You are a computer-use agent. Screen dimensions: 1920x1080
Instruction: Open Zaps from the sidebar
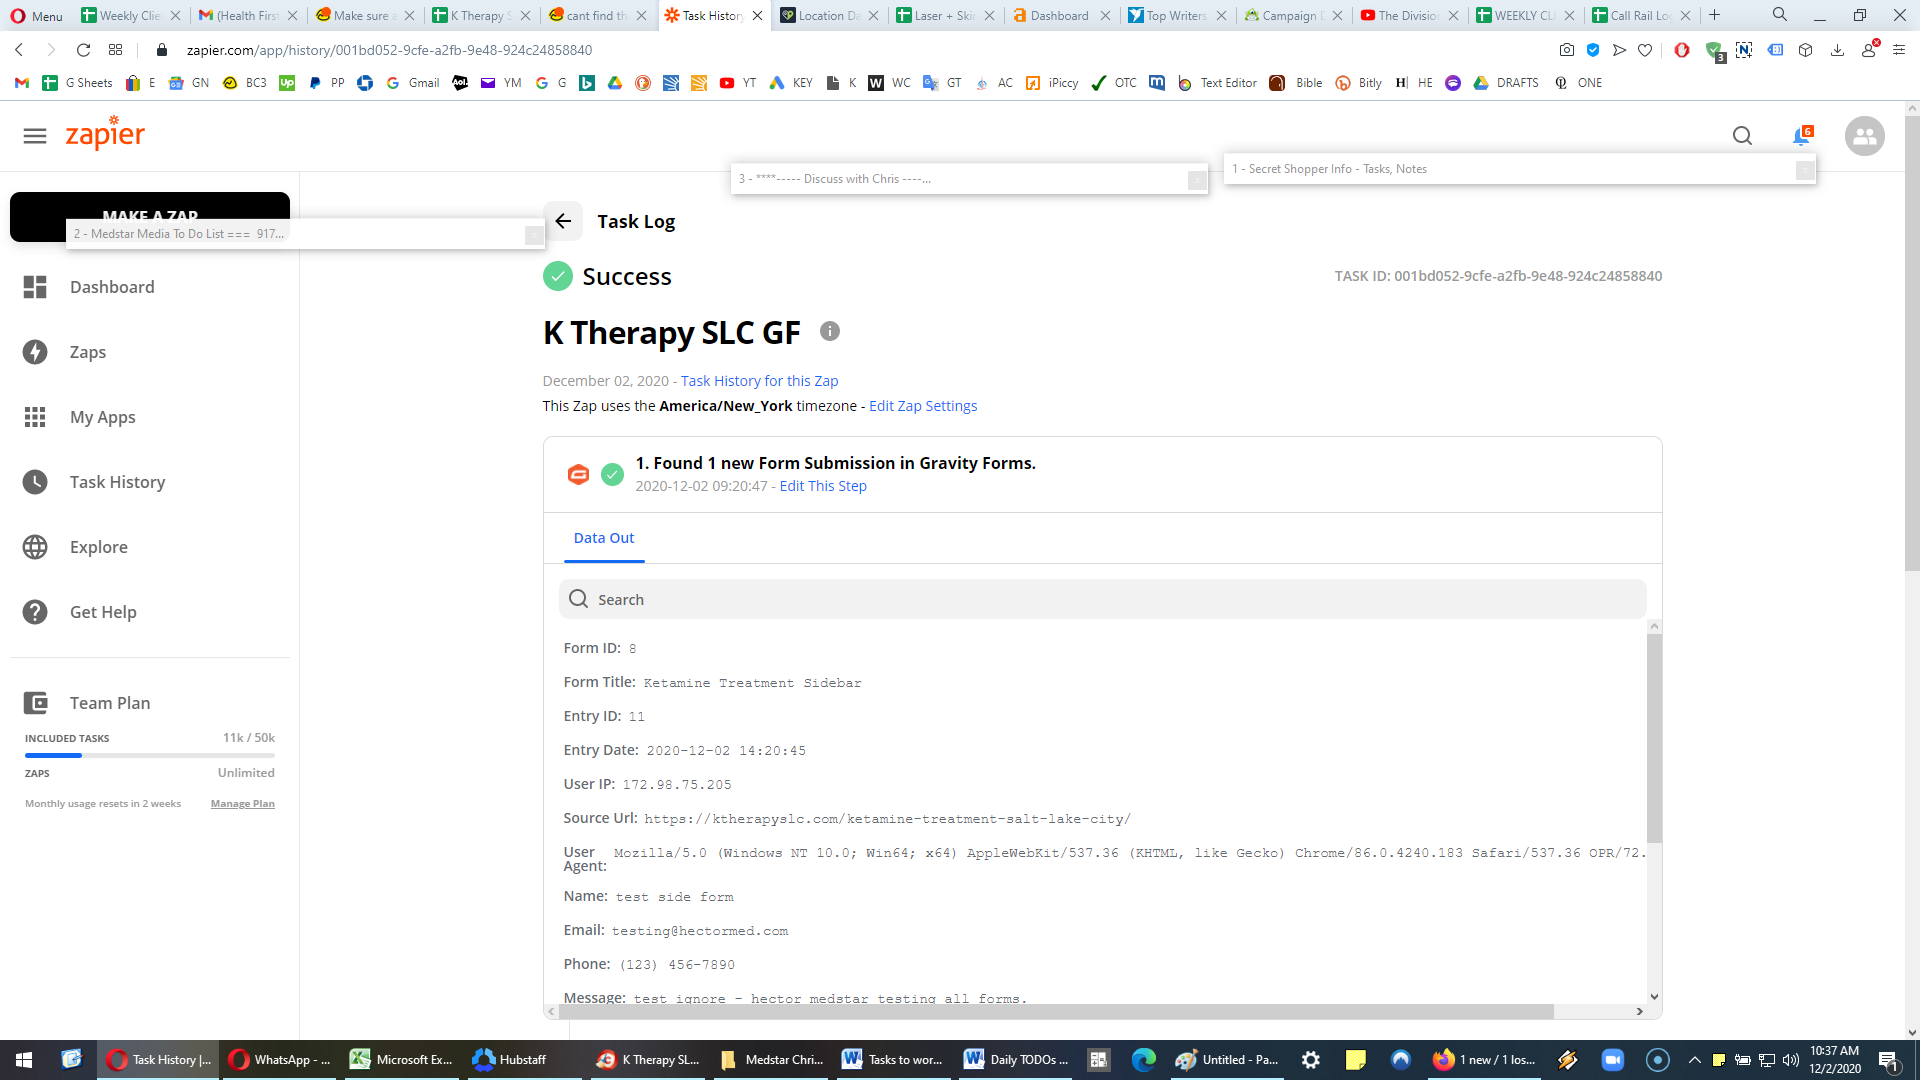coord(88,352)
